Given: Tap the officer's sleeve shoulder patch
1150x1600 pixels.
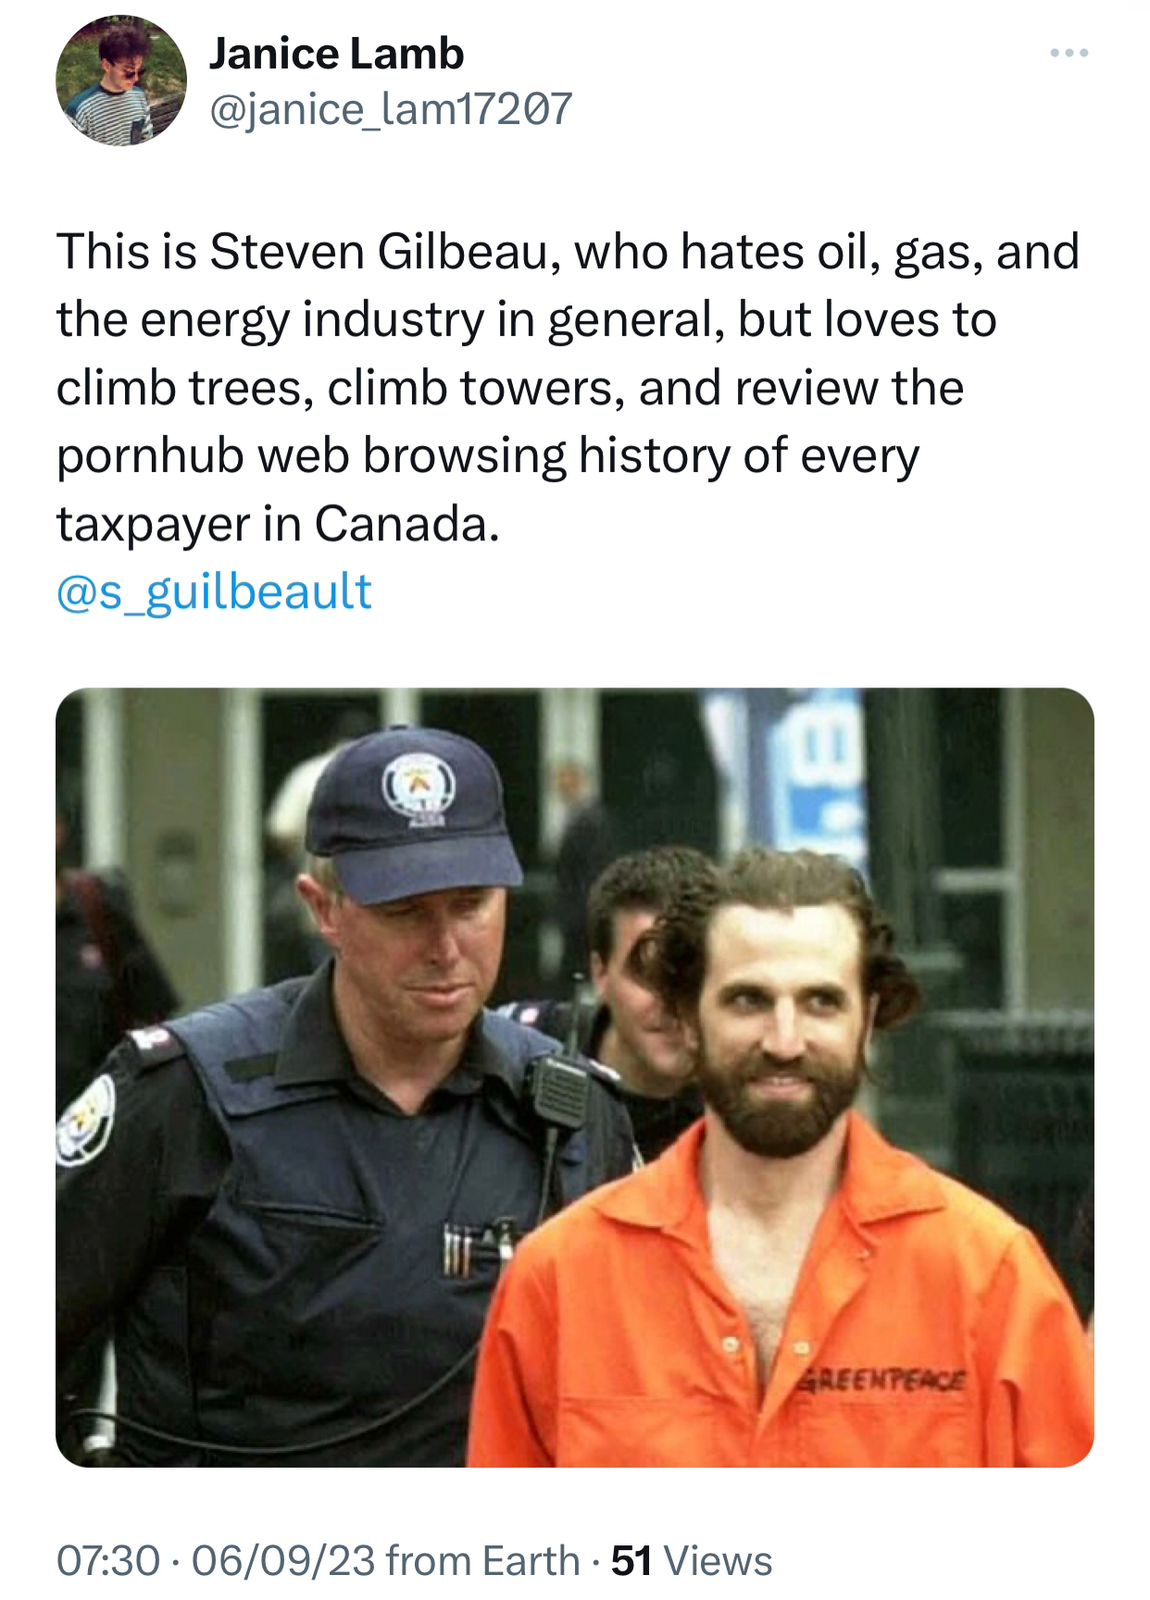Looking at the screenshot, I should tap(86, 1120).
